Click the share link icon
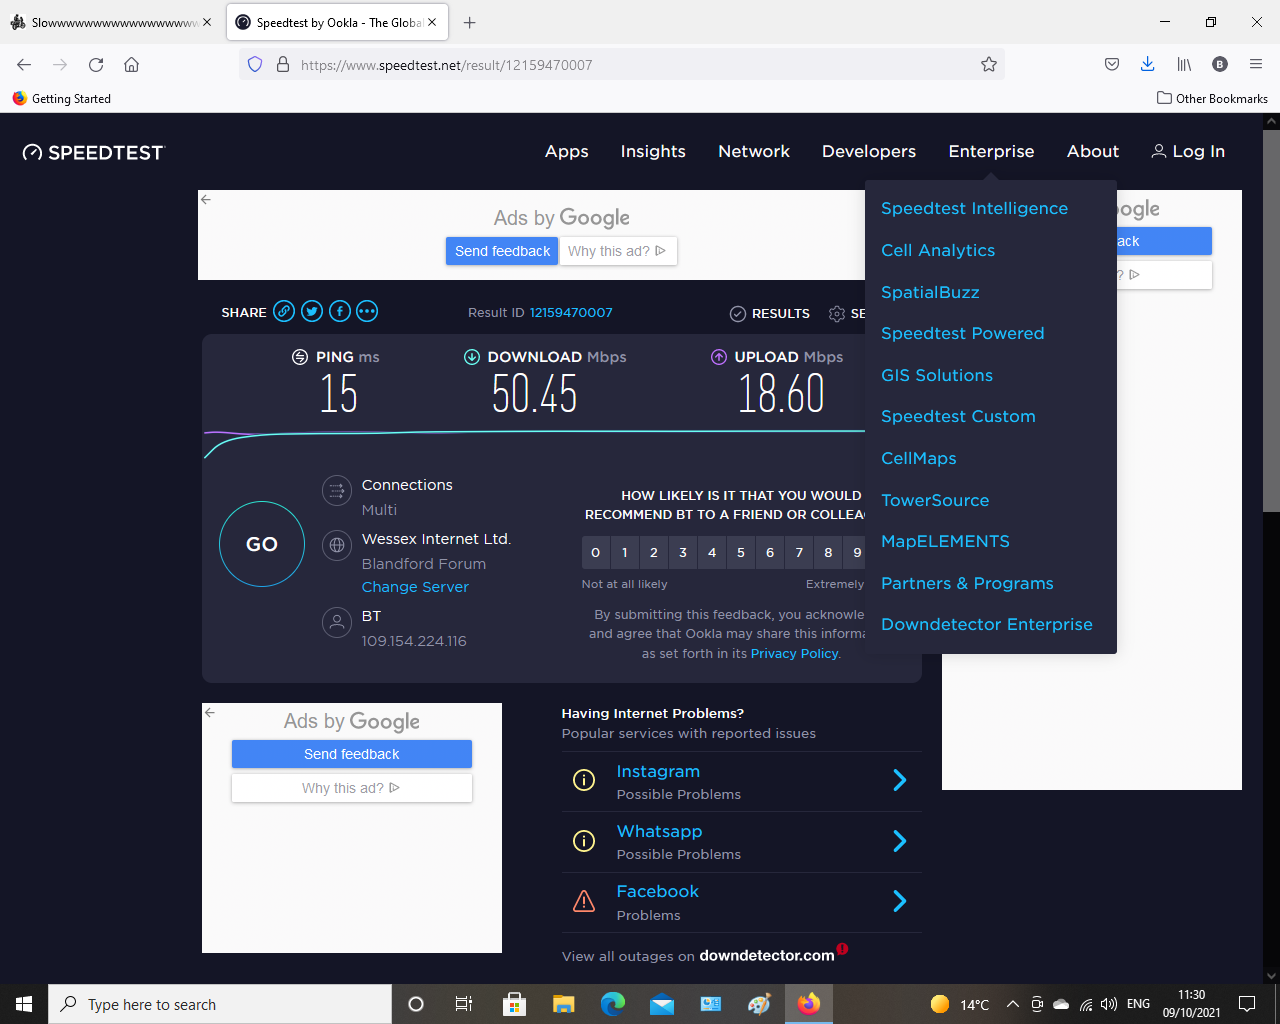 [284, 311]
